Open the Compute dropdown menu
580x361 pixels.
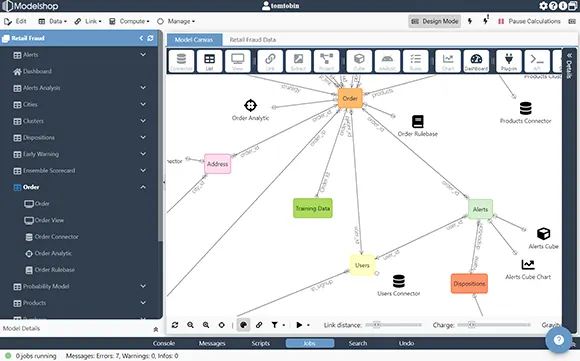(129, 21)
